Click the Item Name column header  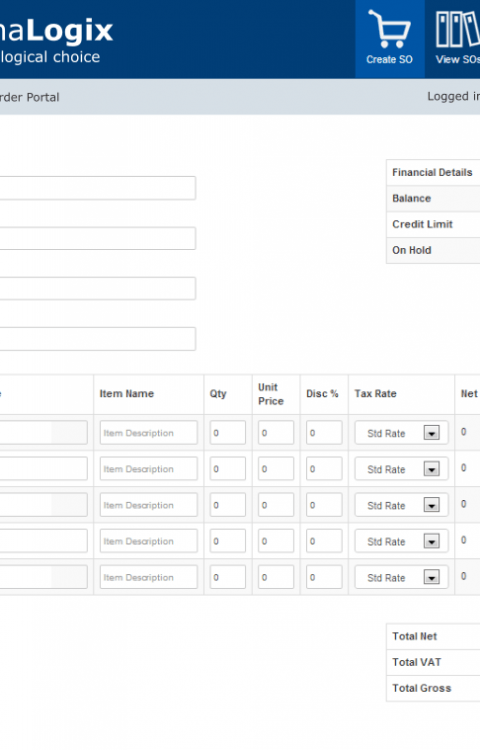coord(127,394)
